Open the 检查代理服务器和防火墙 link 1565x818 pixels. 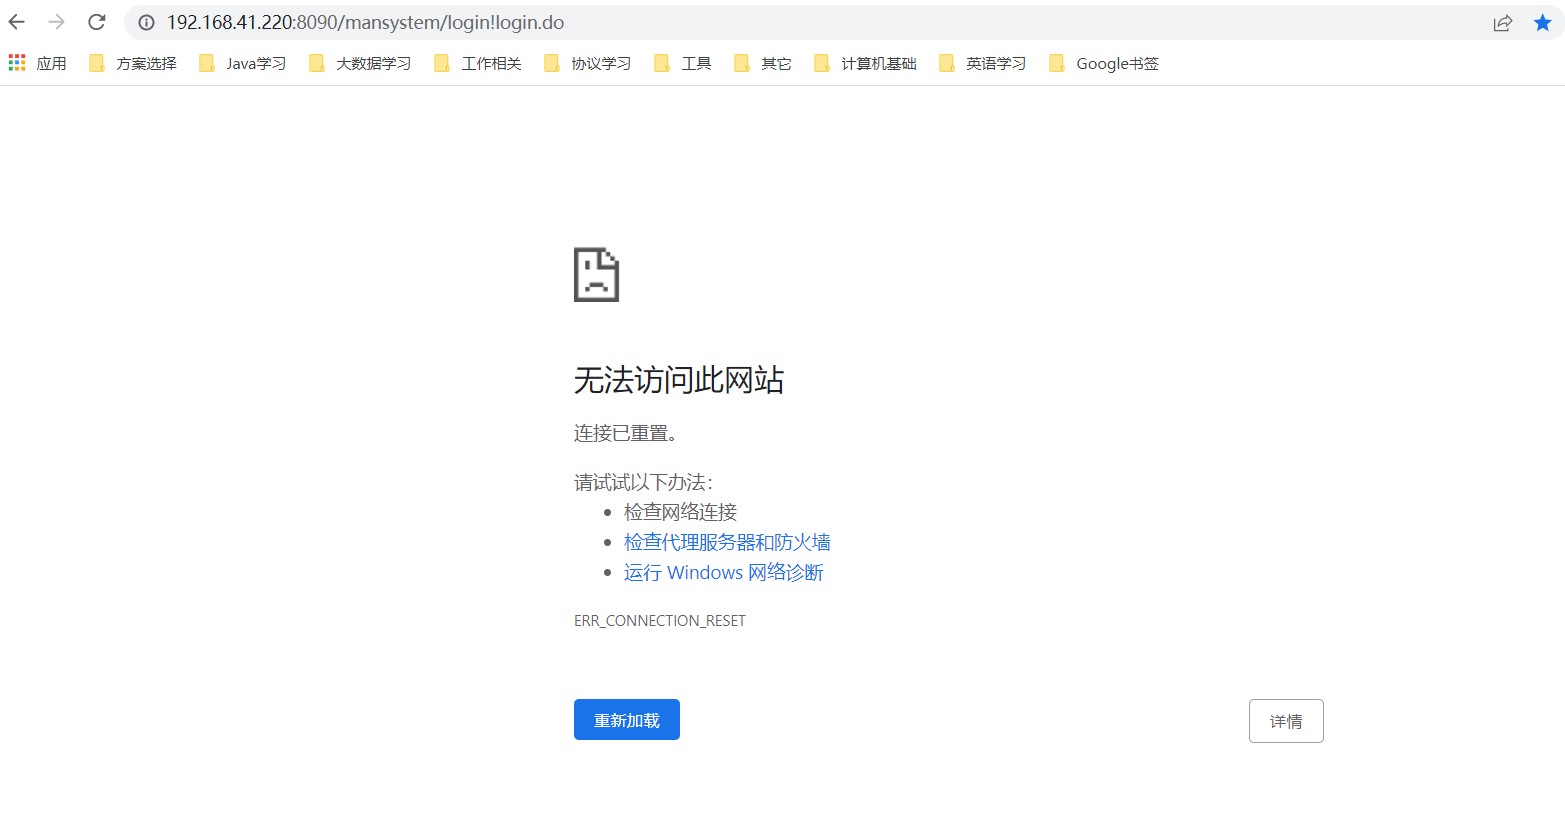(729, 542)
